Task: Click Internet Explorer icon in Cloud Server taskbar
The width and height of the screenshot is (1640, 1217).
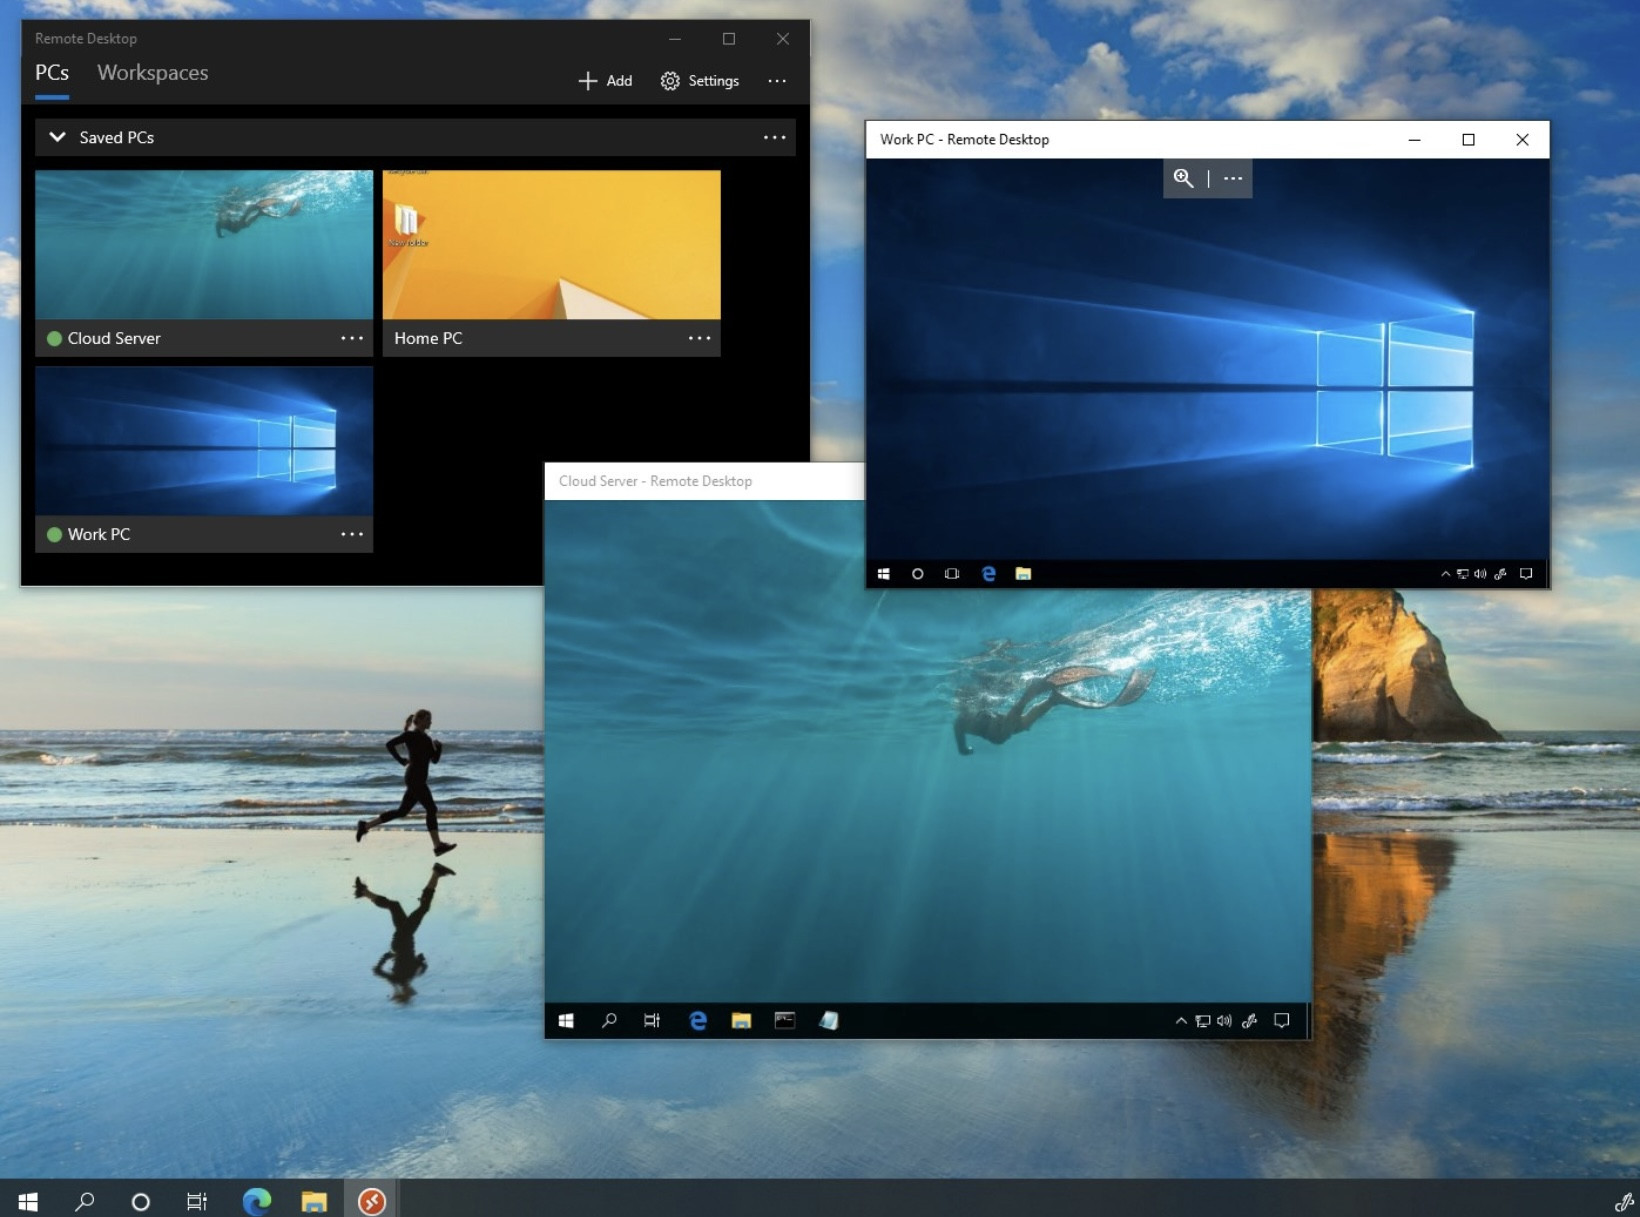Action: 698,1020
